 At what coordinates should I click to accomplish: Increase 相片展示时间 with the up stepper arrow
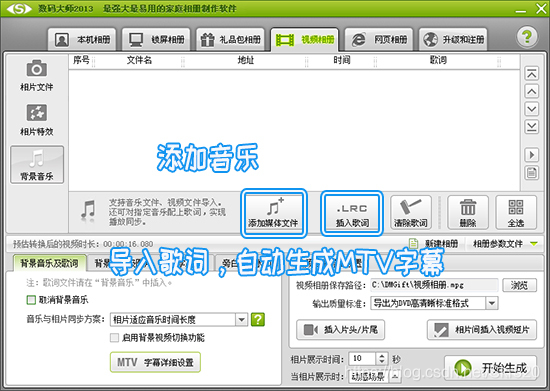[382, 356]
